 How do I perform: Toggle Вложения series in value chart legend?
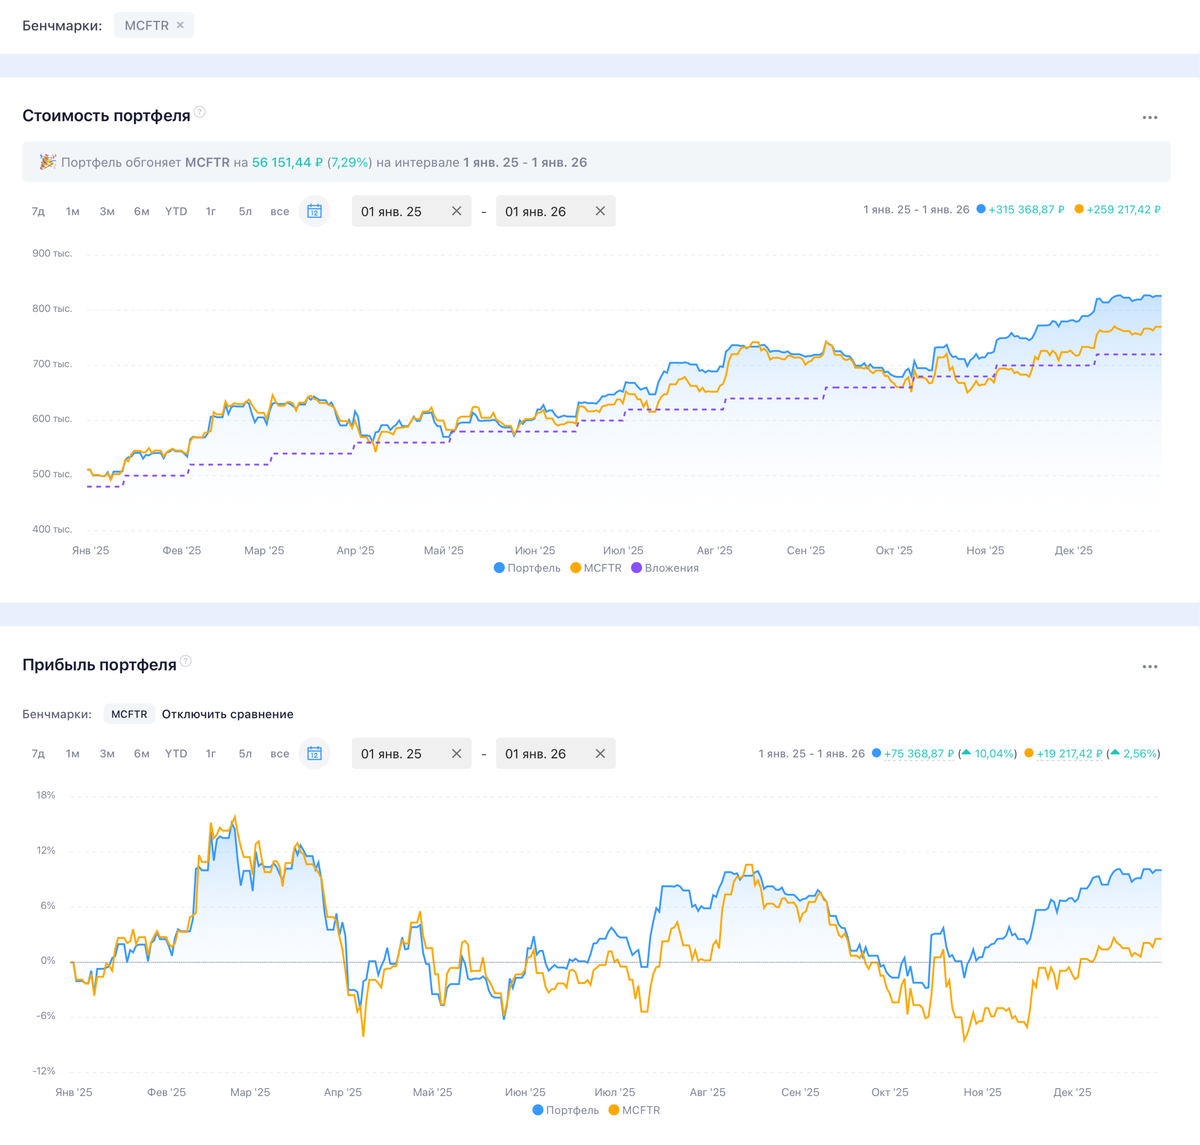pos(665,568)
